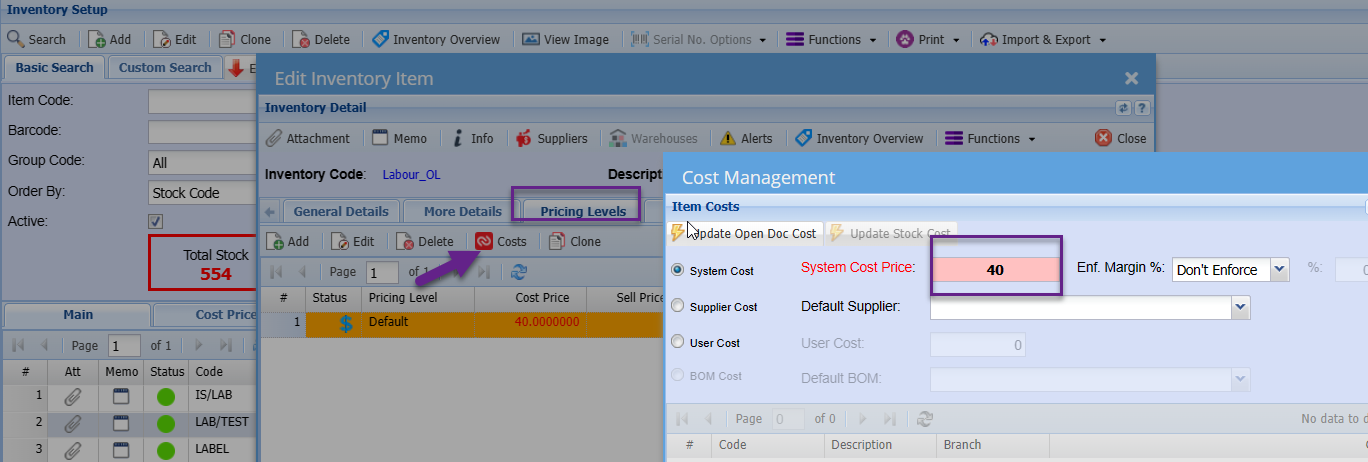The height and width of the screenshot is (462, 1368).
Task: Click the System Cost Price field
Action: [x=995, y=270]
